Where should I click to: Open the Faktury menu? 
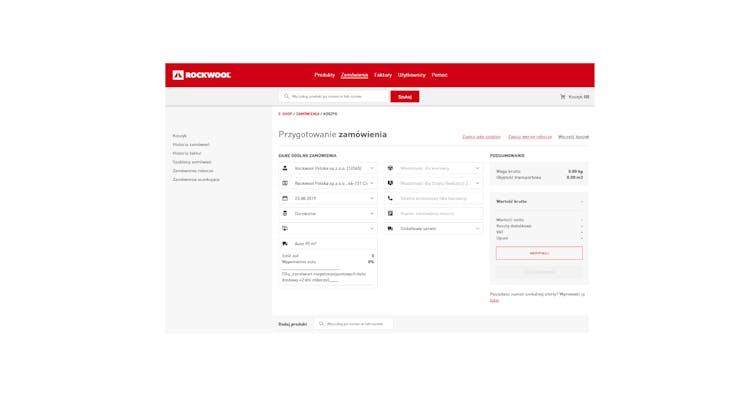tap(383, 75)
